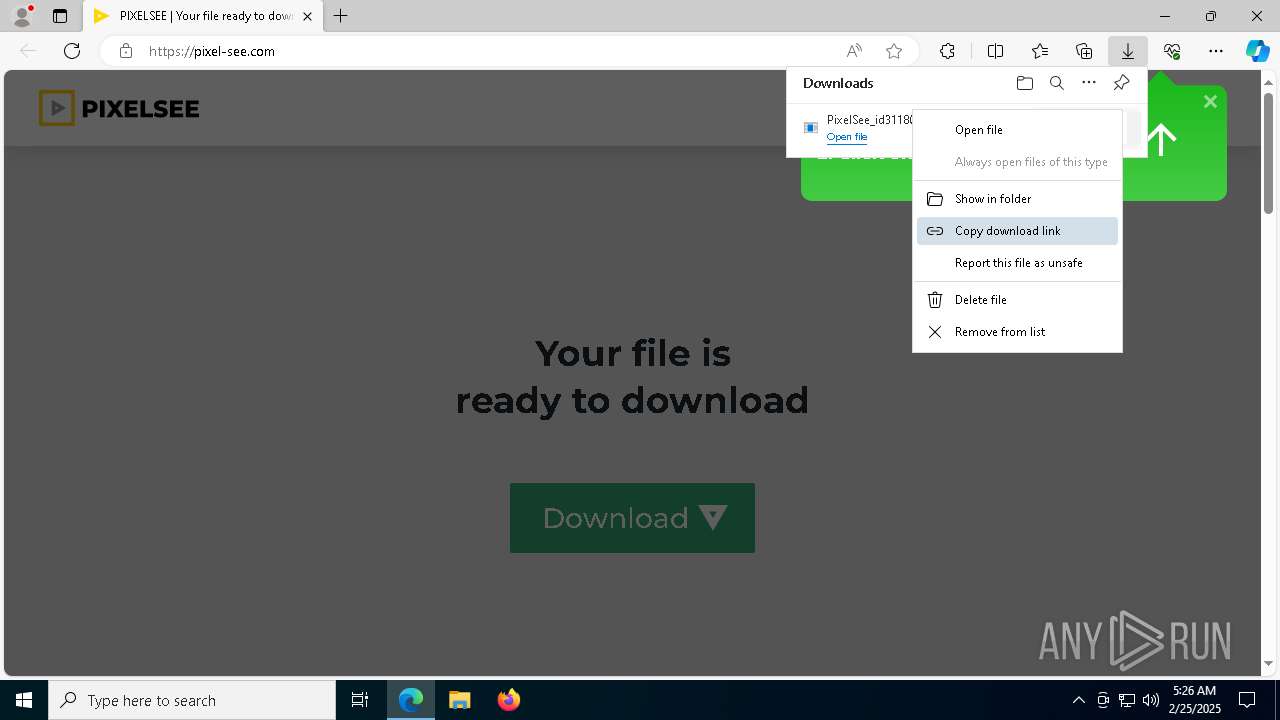Open Settings and more ellipsis menu
The height and width of the screenshot is (720, 1280).
1216,51
